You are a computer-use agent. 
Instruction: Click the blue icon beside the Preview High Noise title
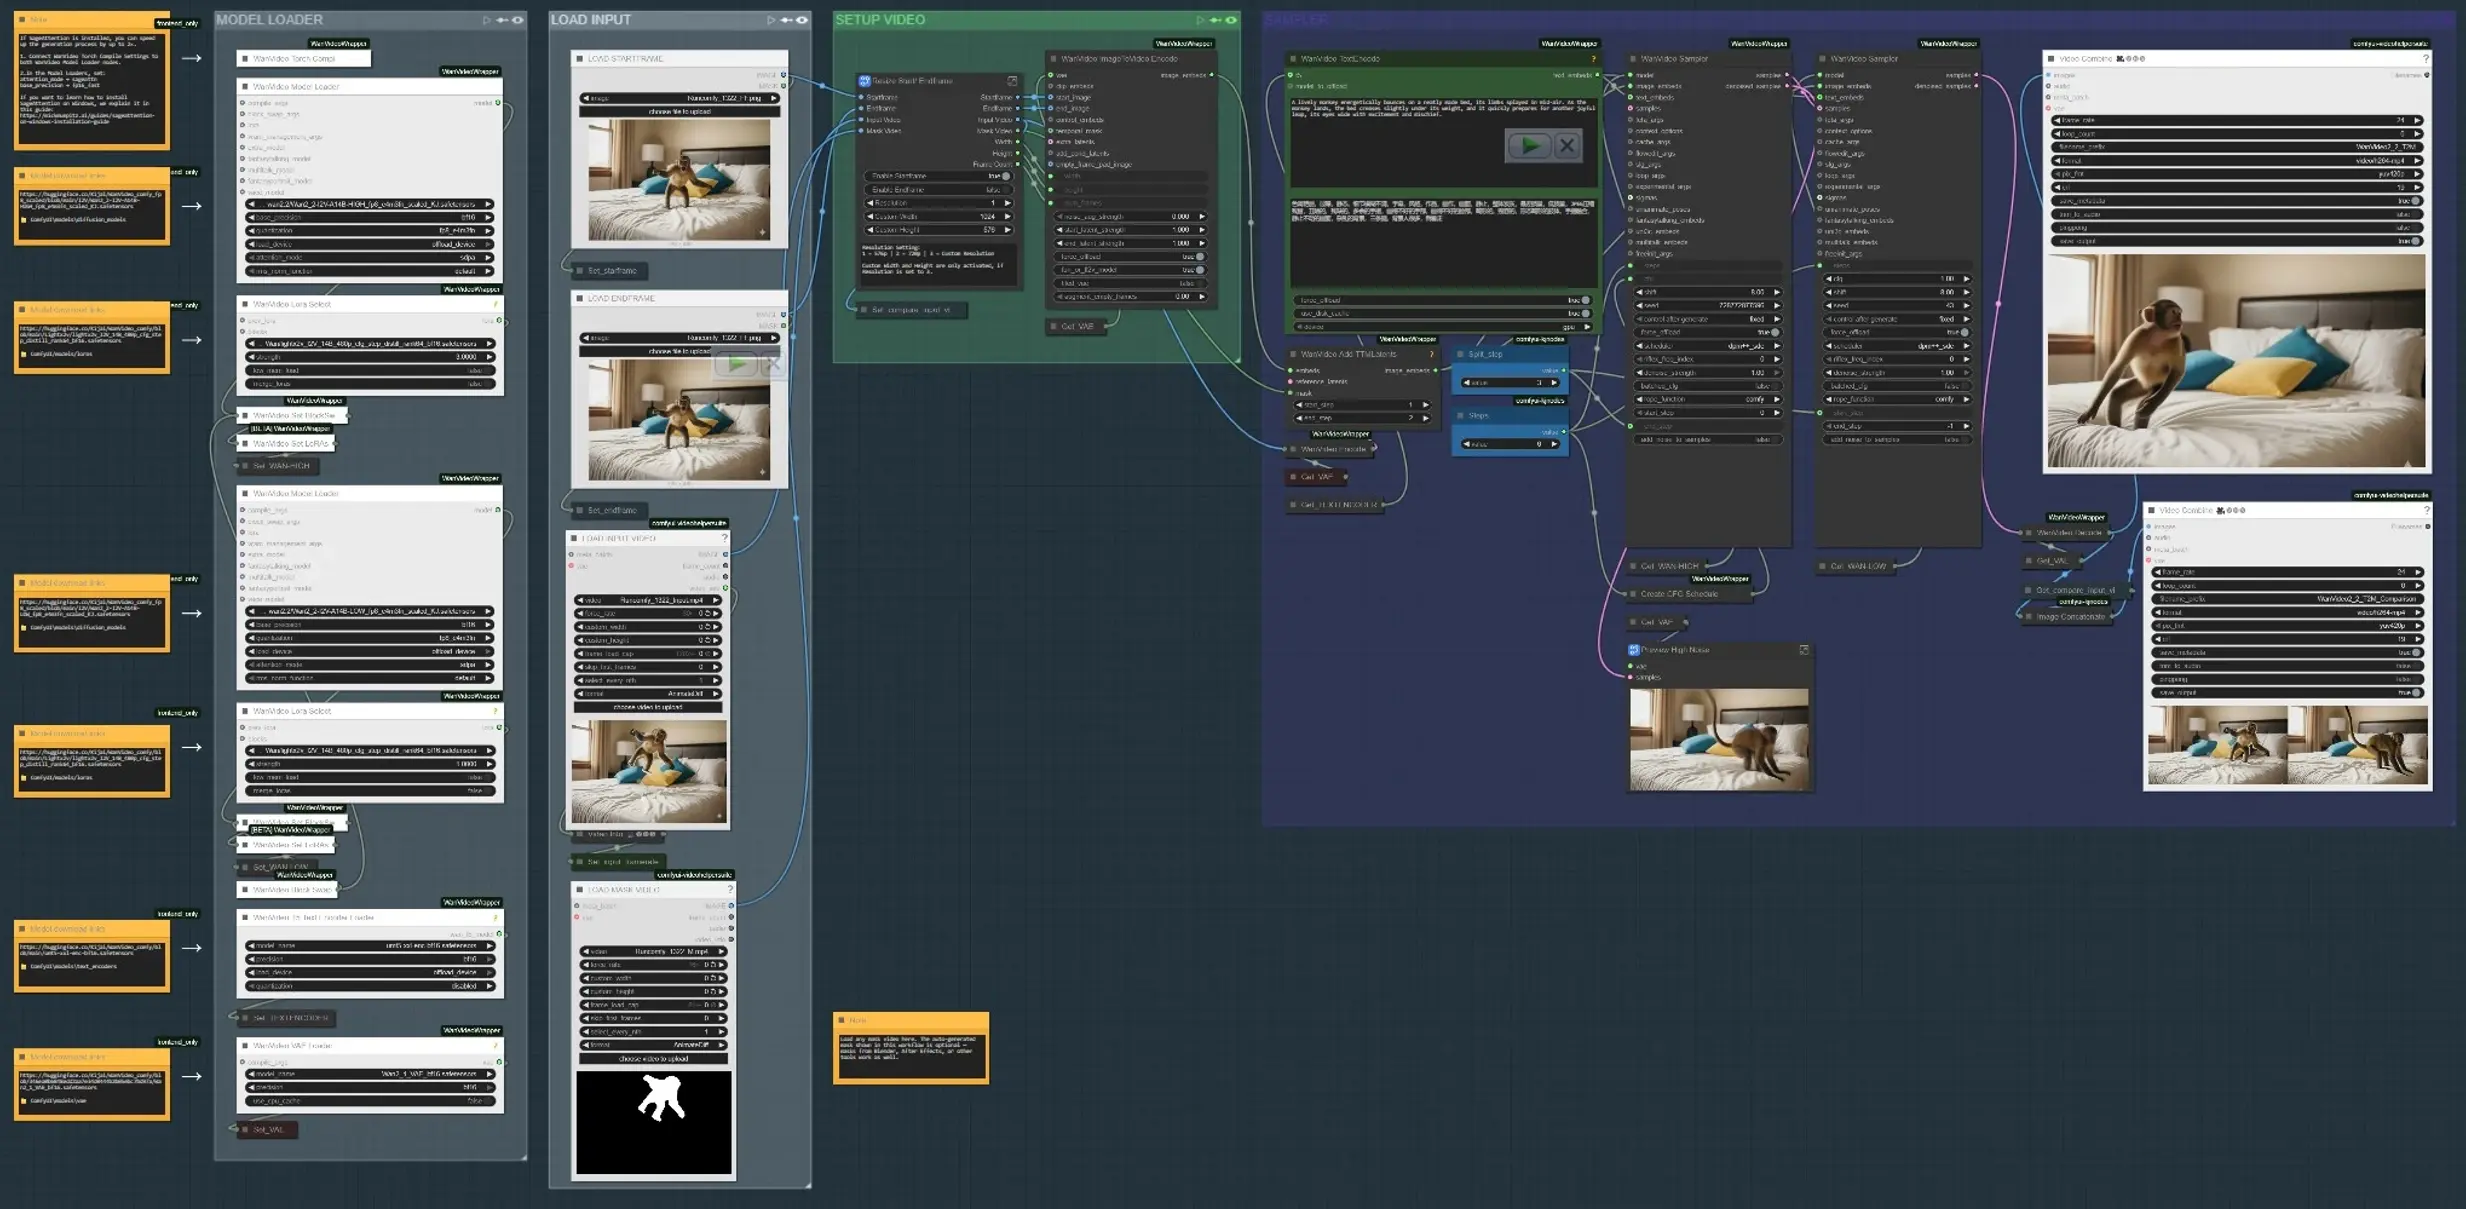pyautogui.click(x=1634, y=650)
